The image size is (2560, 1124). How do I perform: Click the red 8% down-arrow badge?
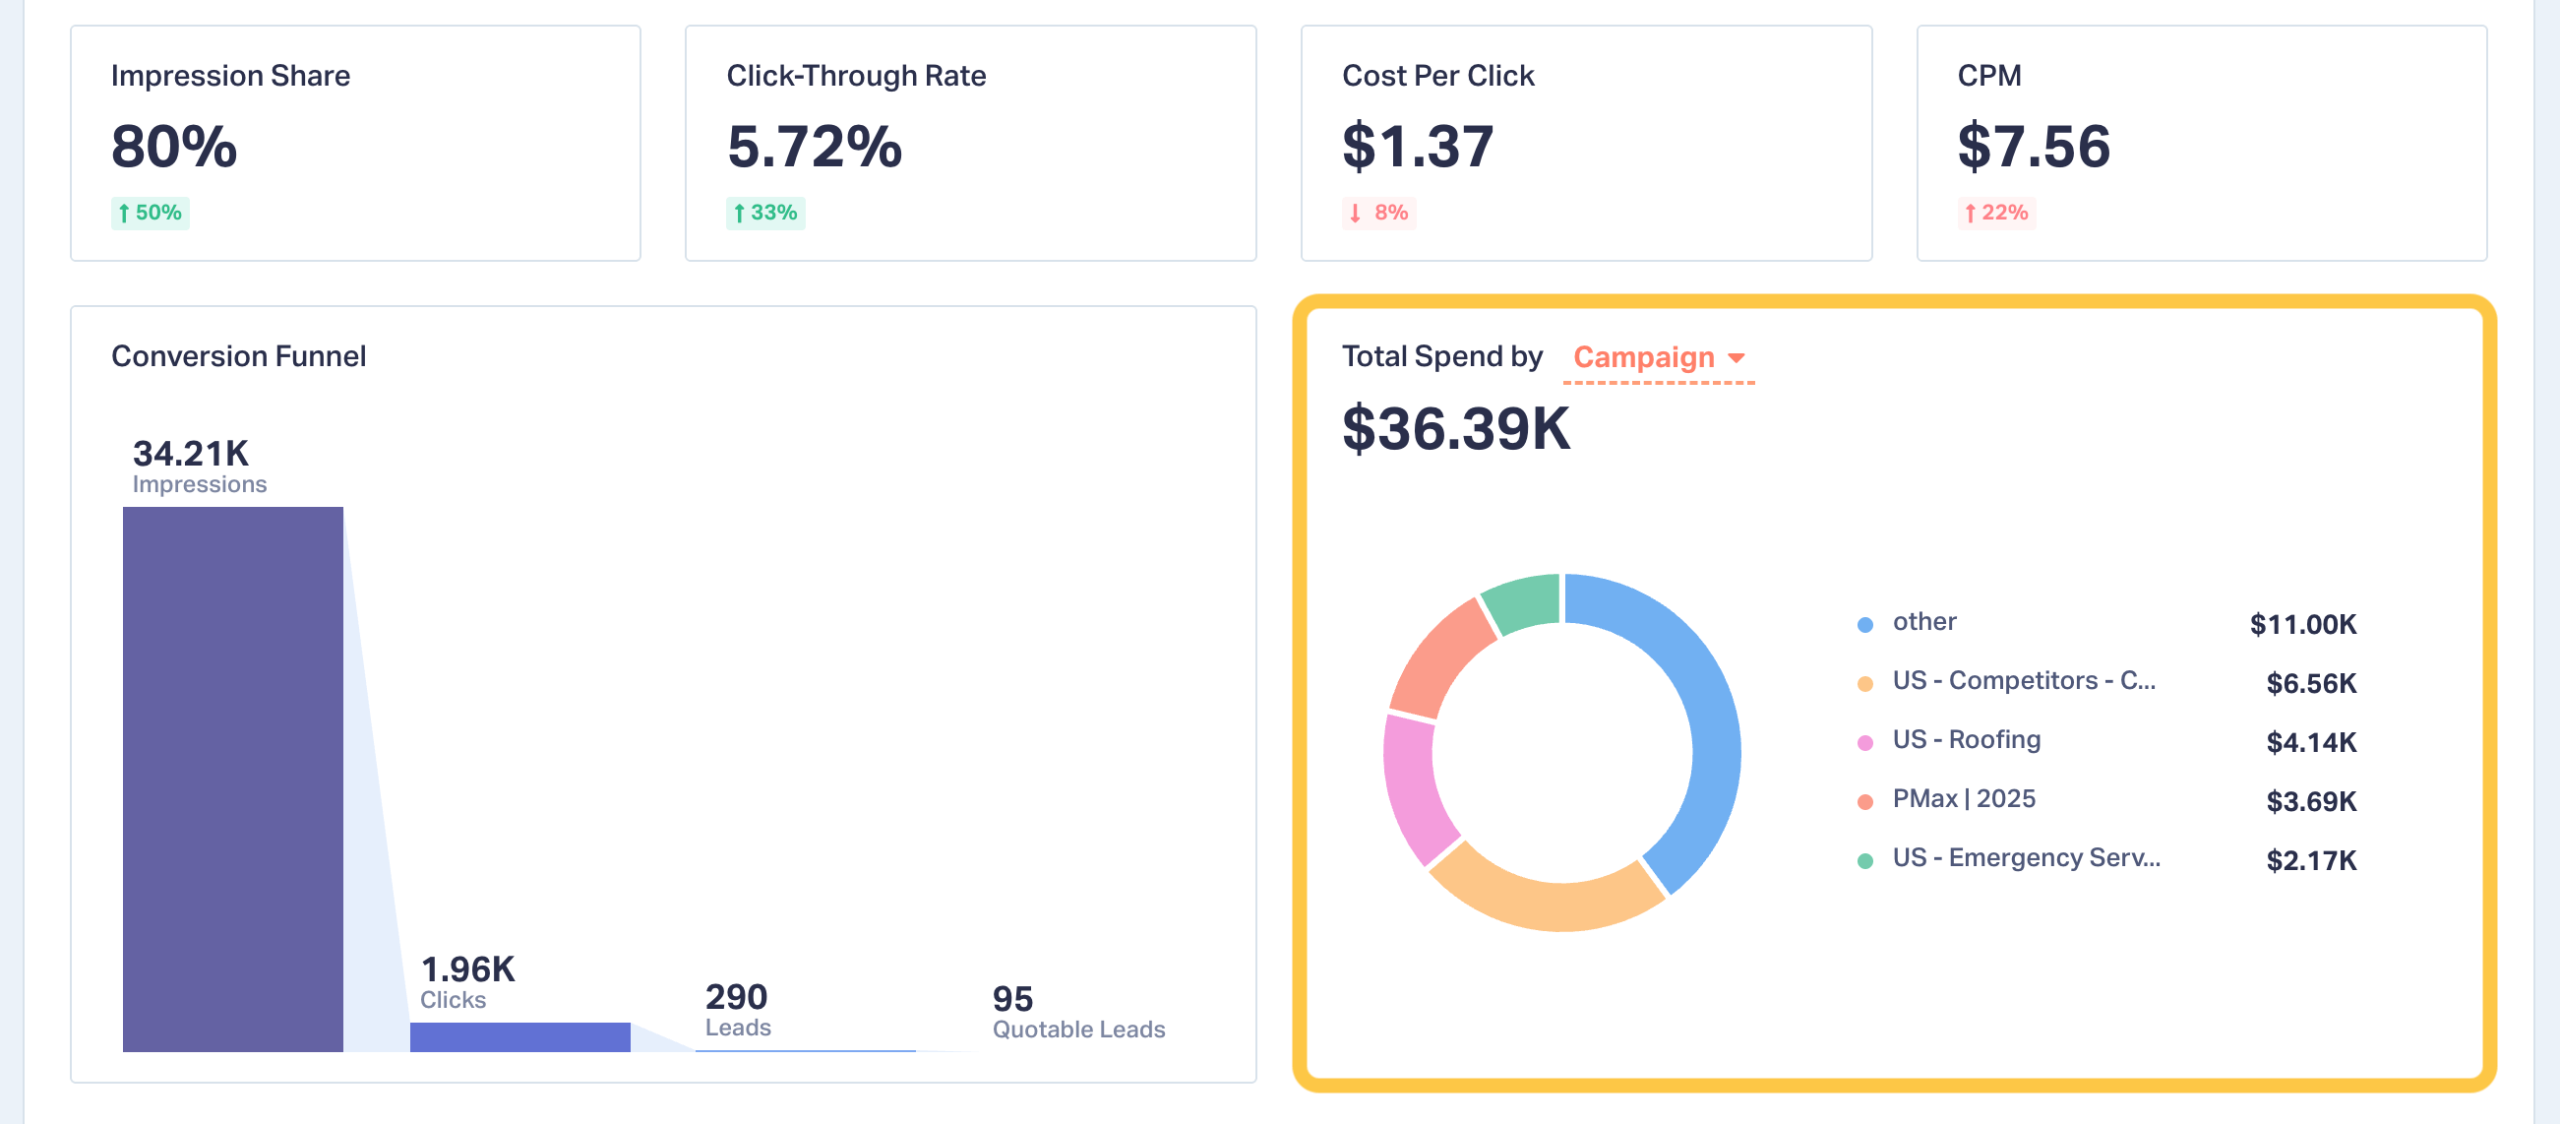tap(1379, 213)
